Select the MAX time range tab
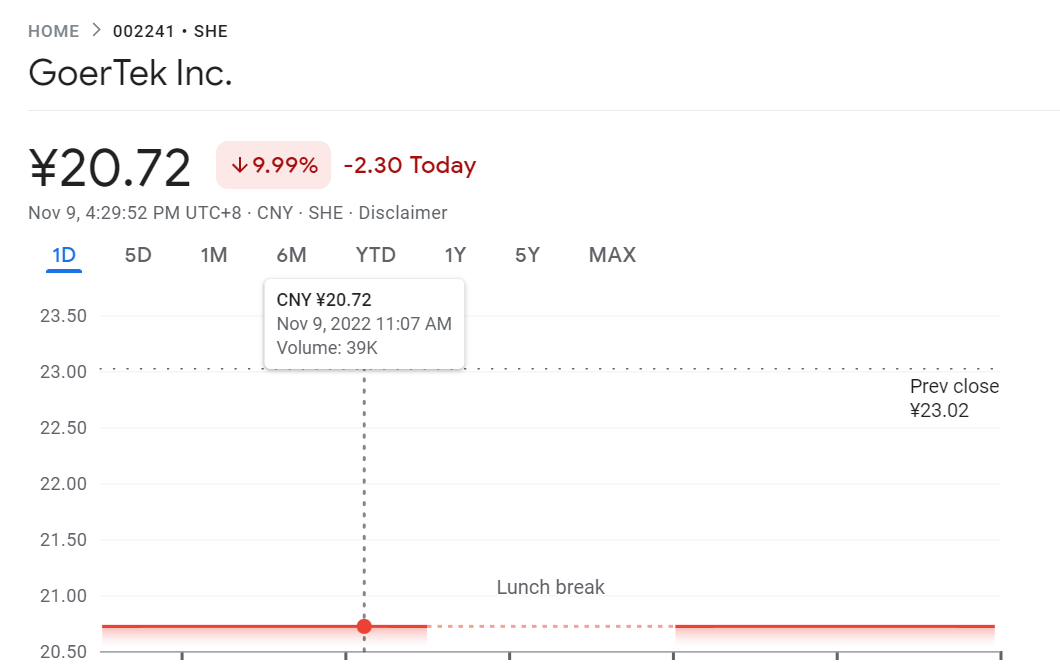 click(x=612, y=255)
